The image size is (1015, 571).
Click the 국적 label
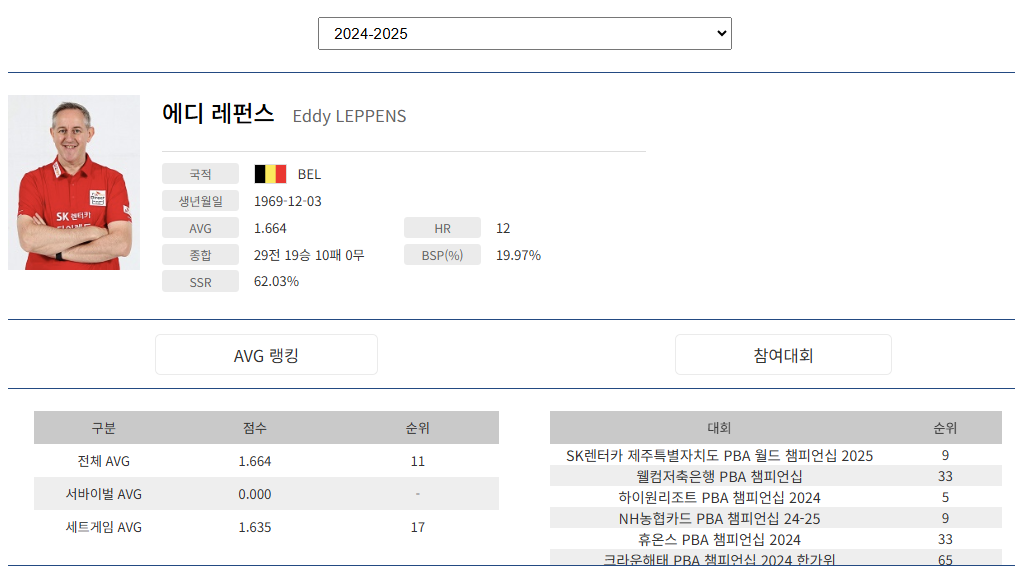pyautogui.click(x=200, y=174)
